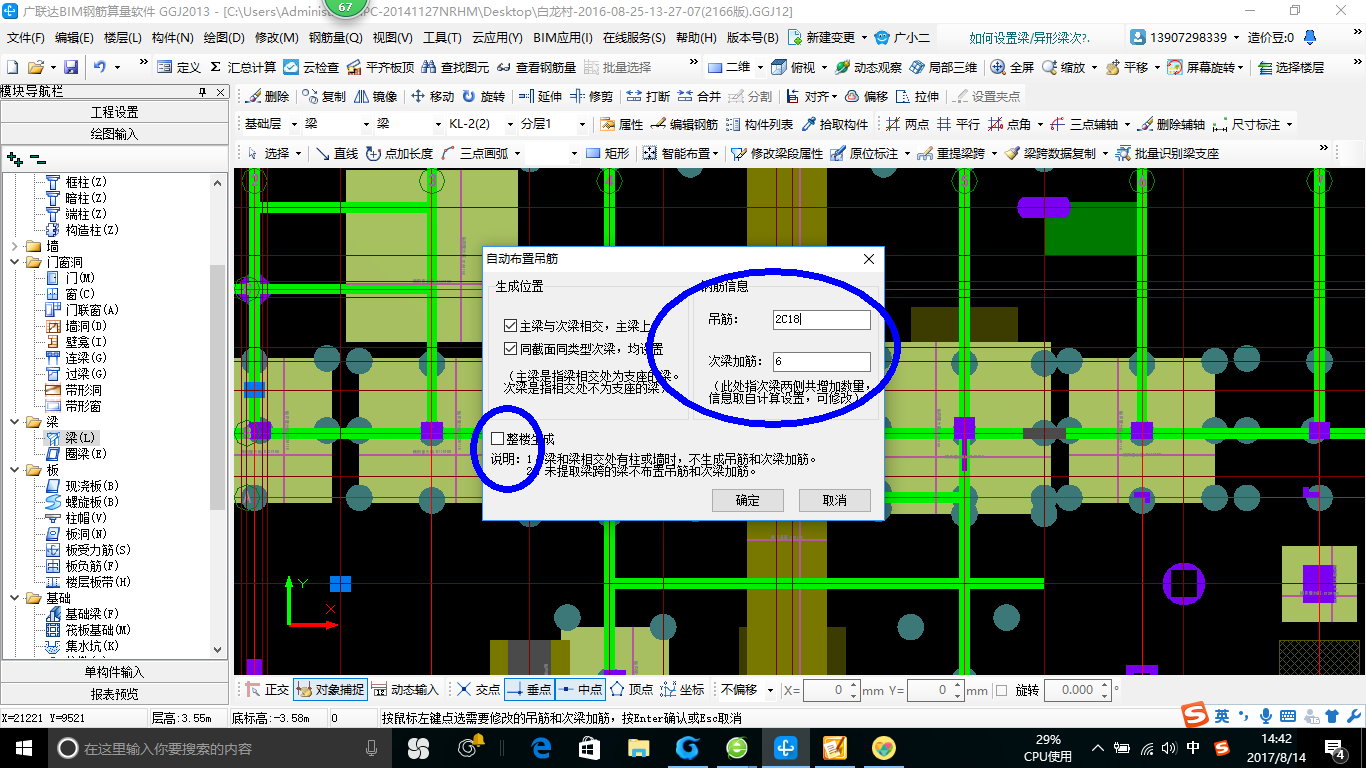This screenshot has width=1366, height=768.
Task: Select 直线 line drawing tool
Action: [337, 153]
